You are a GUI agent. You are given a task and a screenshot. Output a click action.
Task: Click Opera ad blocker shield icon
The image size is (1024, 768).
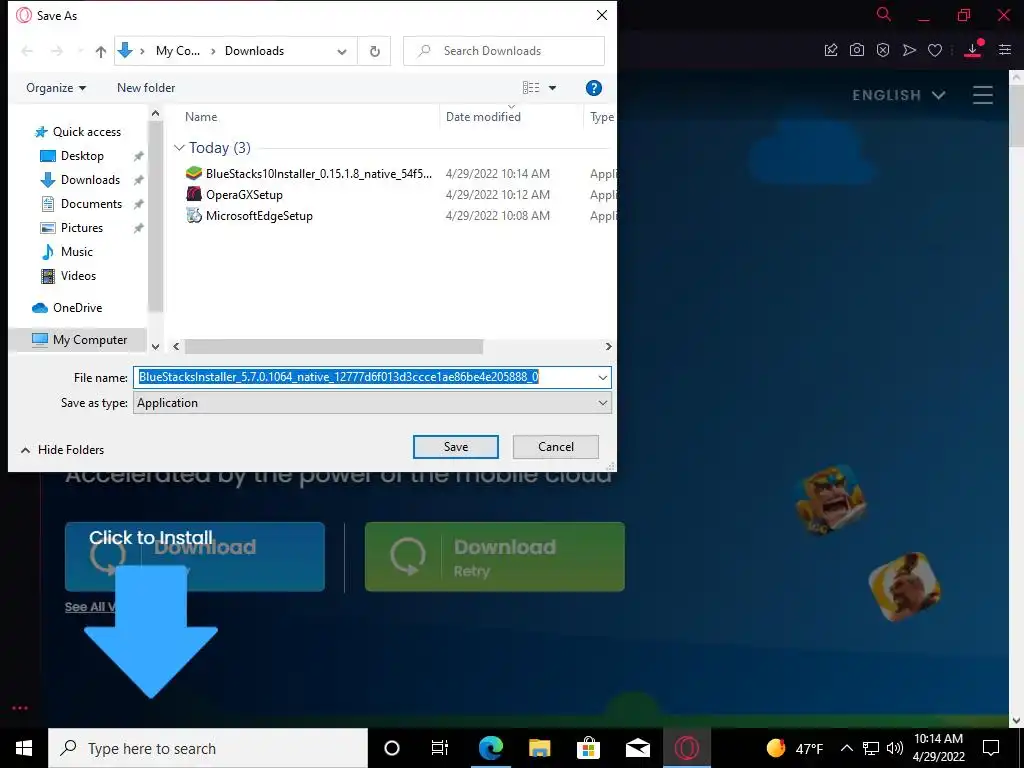pos(883,50)
